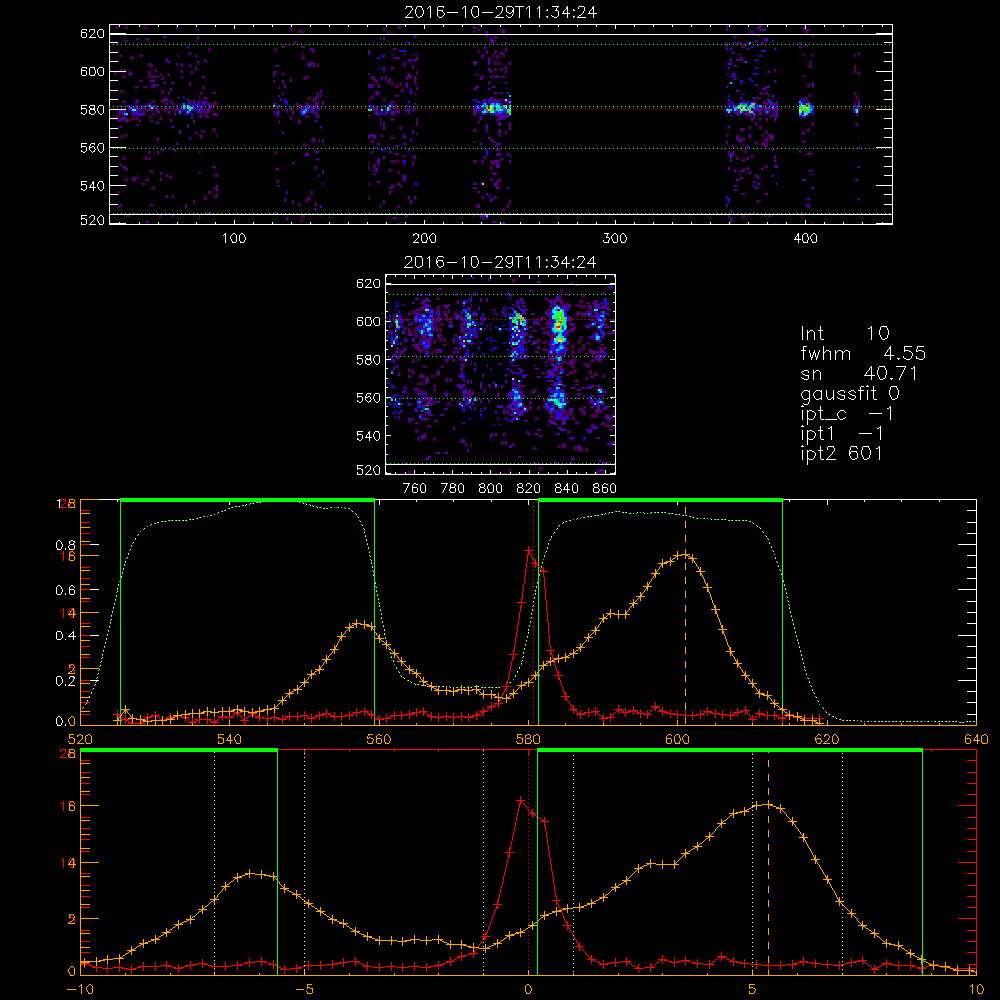Click x-axis label 800 on middle image
The image size is (1000, 1000).
[490, 489]
